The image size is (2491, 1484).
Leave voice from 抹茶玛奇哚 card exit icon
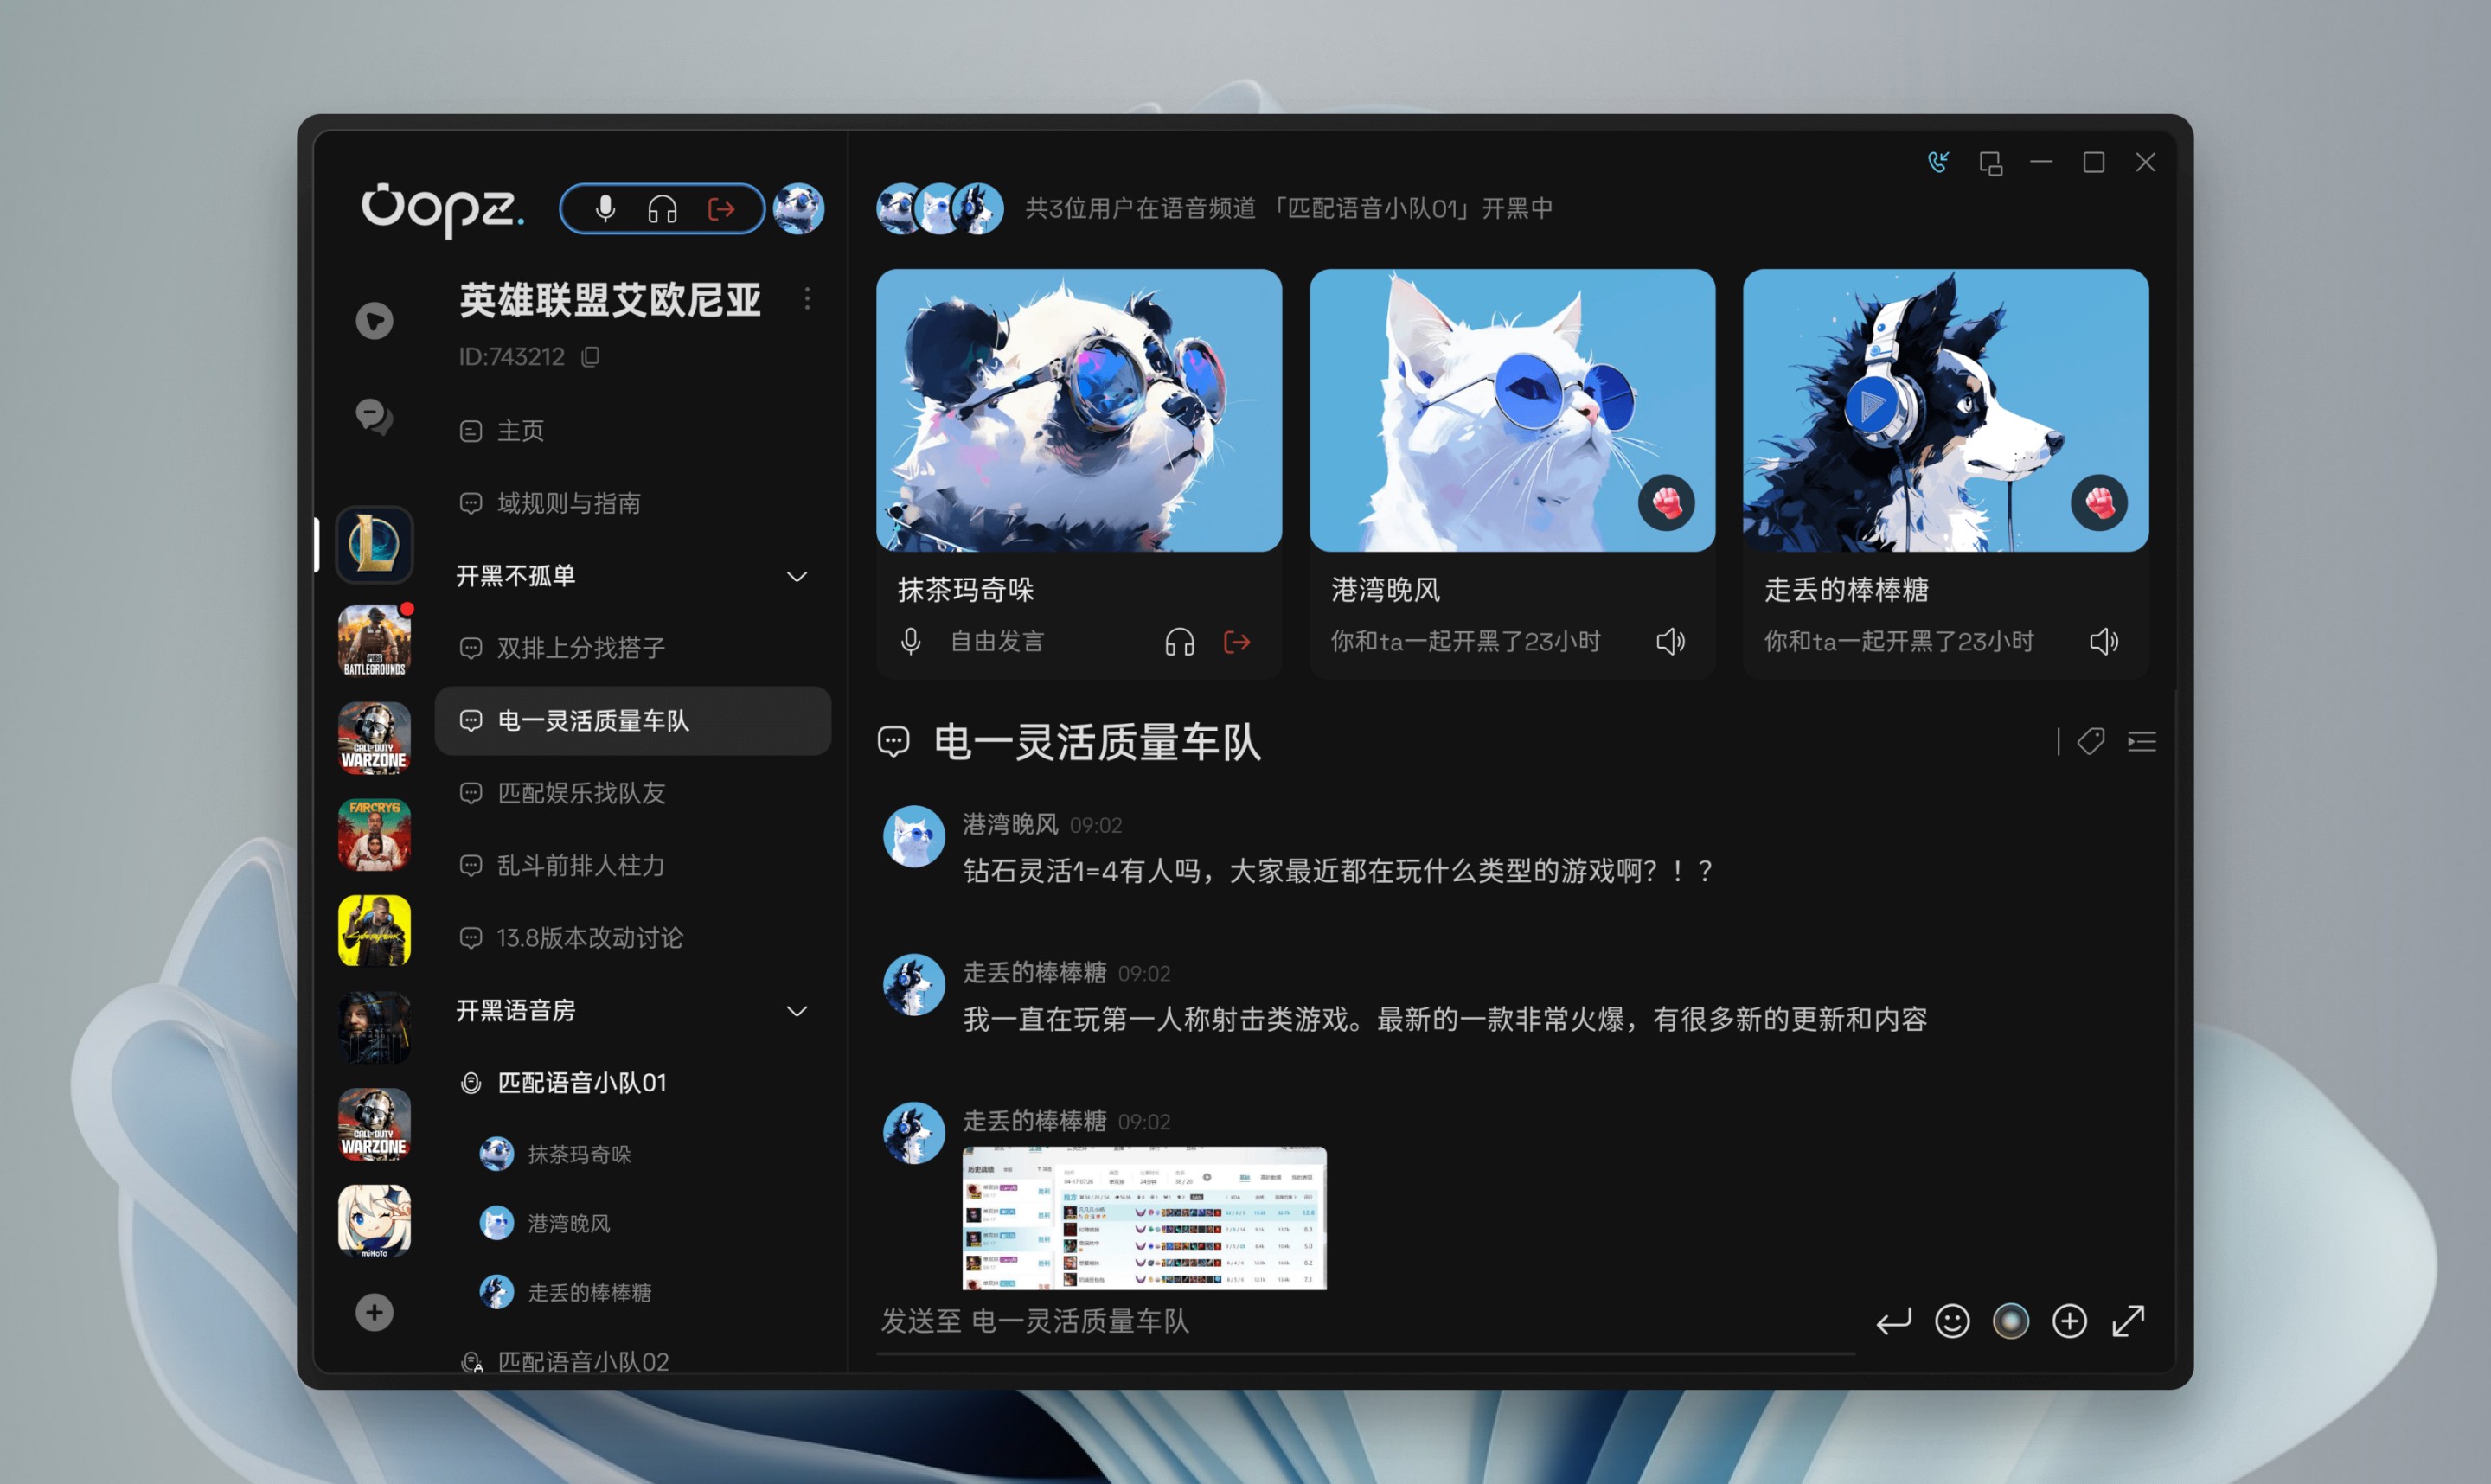pos(1237,641)
